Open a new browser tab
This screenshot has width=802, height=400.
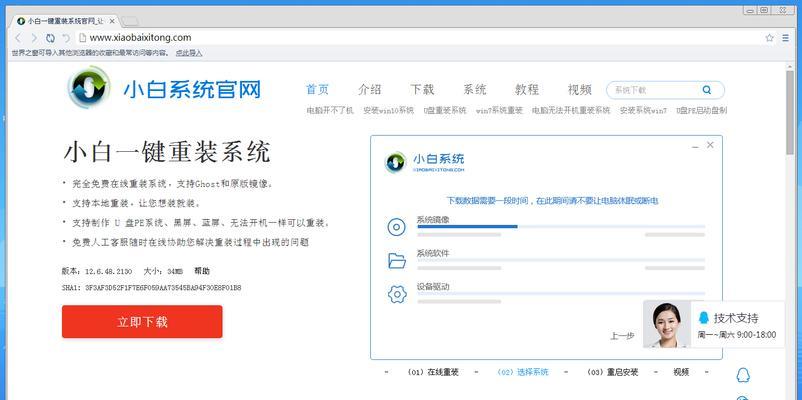[x=130, y=21]
